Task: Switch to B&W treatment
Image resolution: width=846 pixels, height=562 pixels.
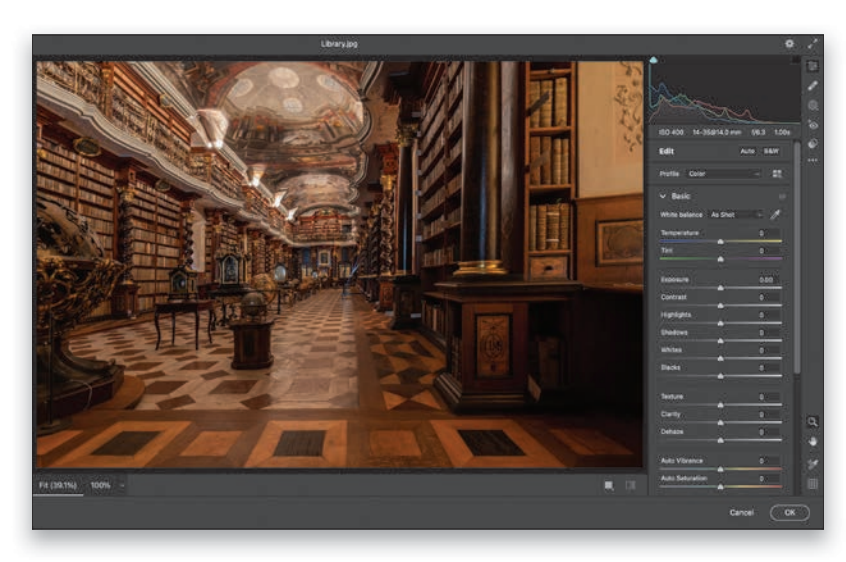Action: (x=771, y=151)
